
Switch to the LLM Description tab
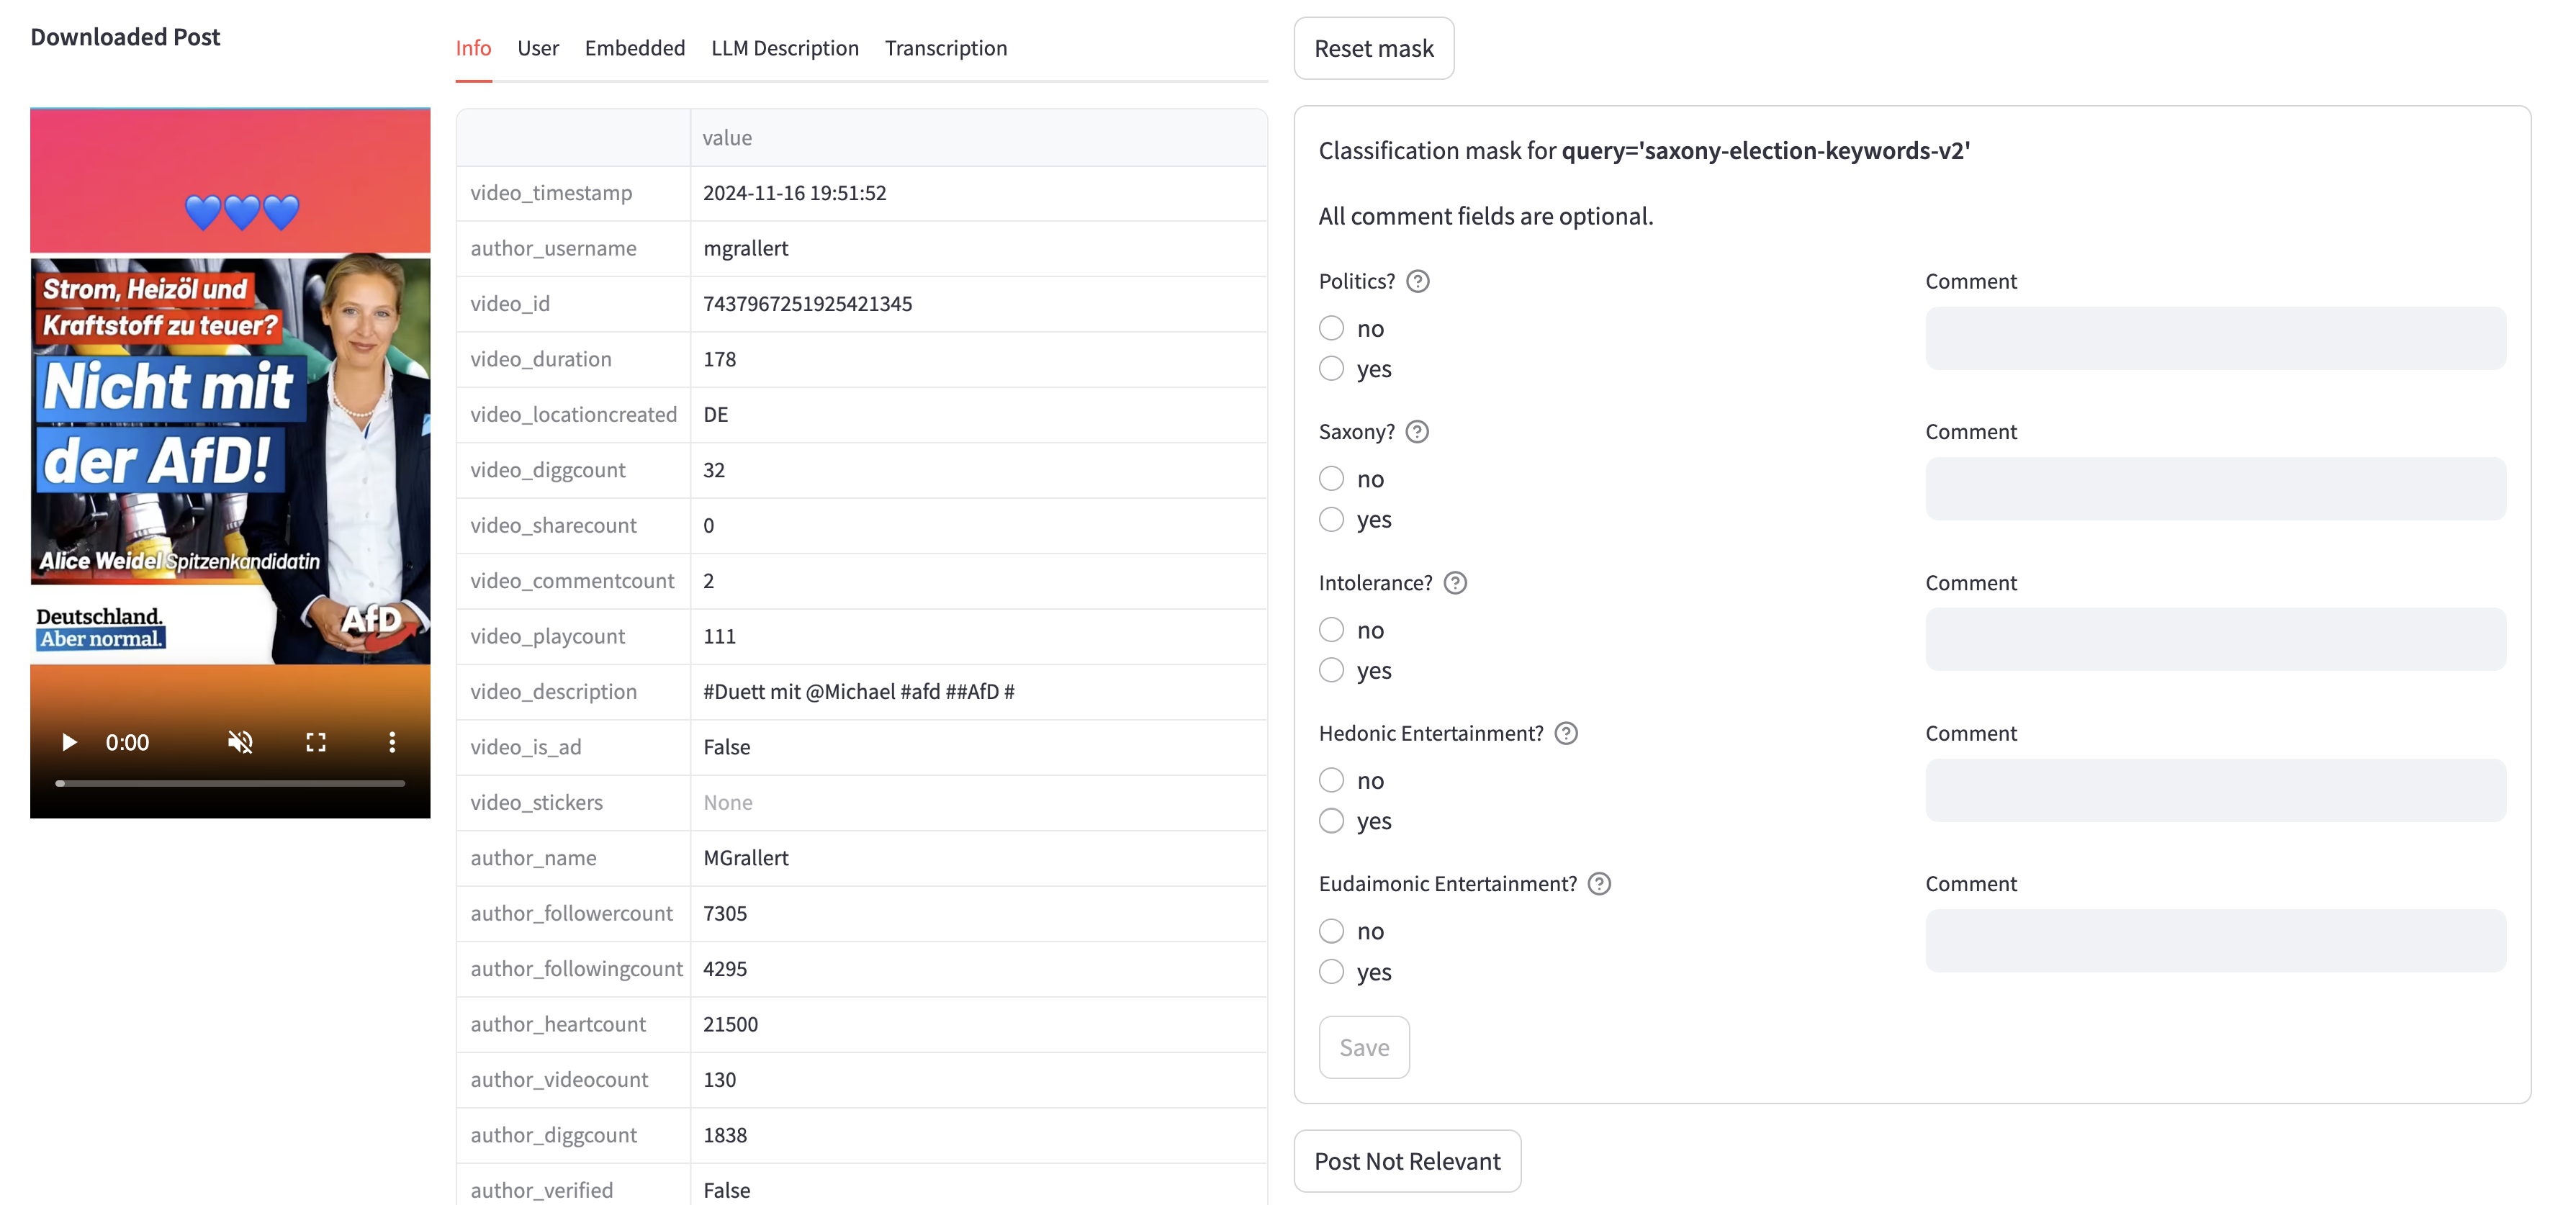pyautogui.click(x=784, y=48)
